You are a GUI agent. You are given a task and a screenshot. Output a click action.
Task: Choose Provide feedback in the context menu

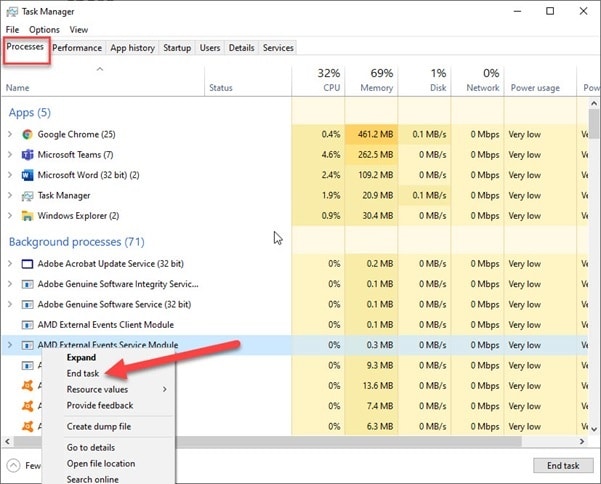coord(100,405)
